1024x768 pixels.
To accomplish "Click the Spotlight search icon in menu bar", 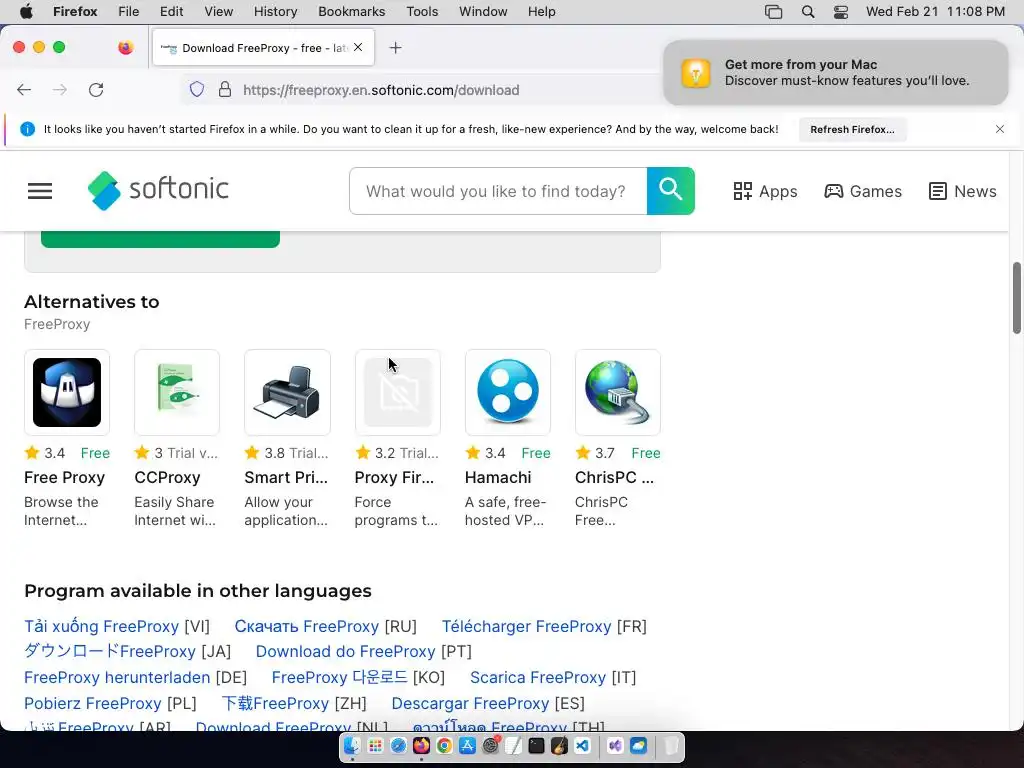I will [808, 12].
